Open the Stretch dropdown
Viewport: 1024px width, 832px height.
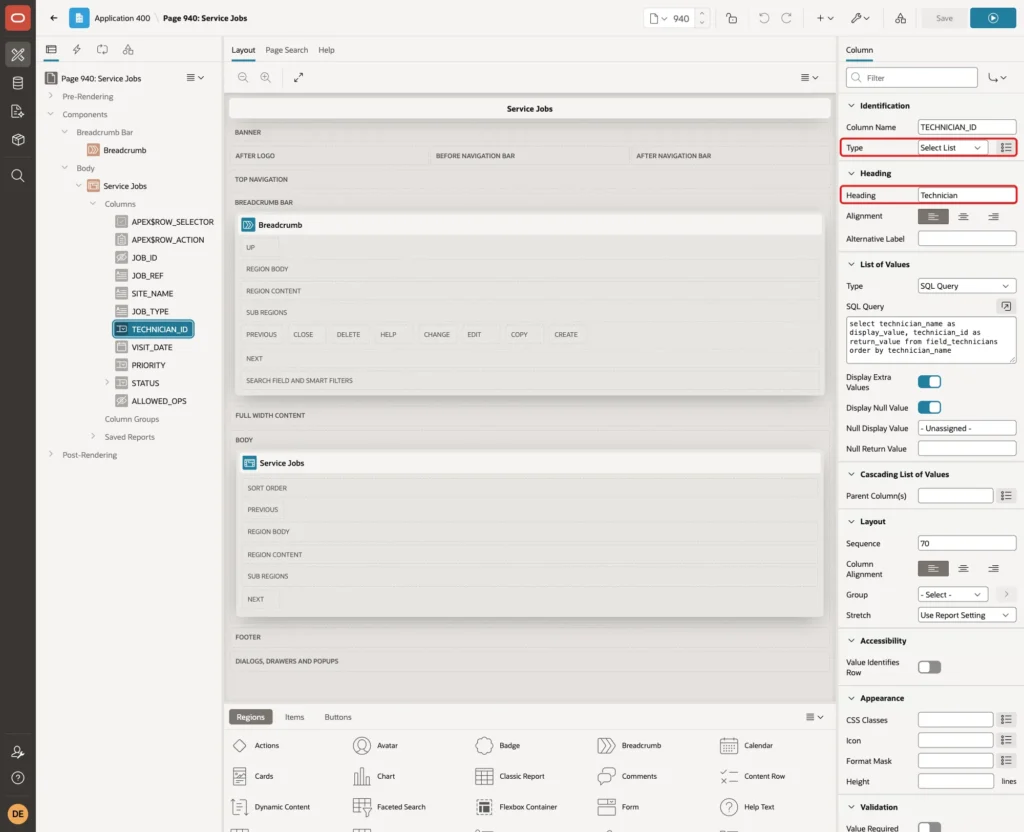[x=967, y=615]
